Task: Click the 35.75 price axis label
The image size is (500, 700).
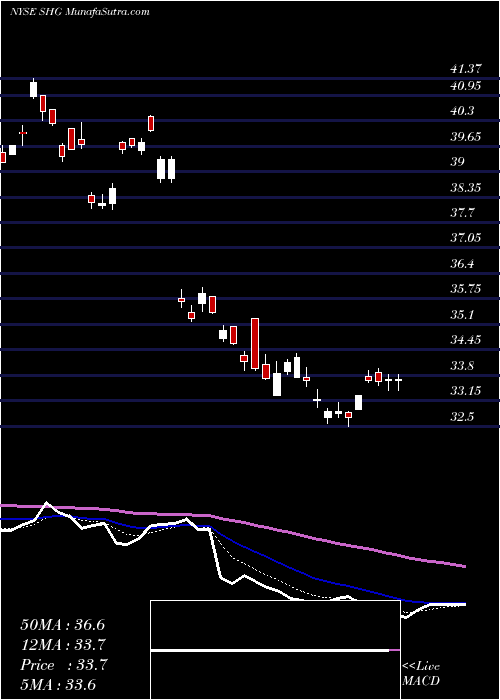Action: pos(466,289)
